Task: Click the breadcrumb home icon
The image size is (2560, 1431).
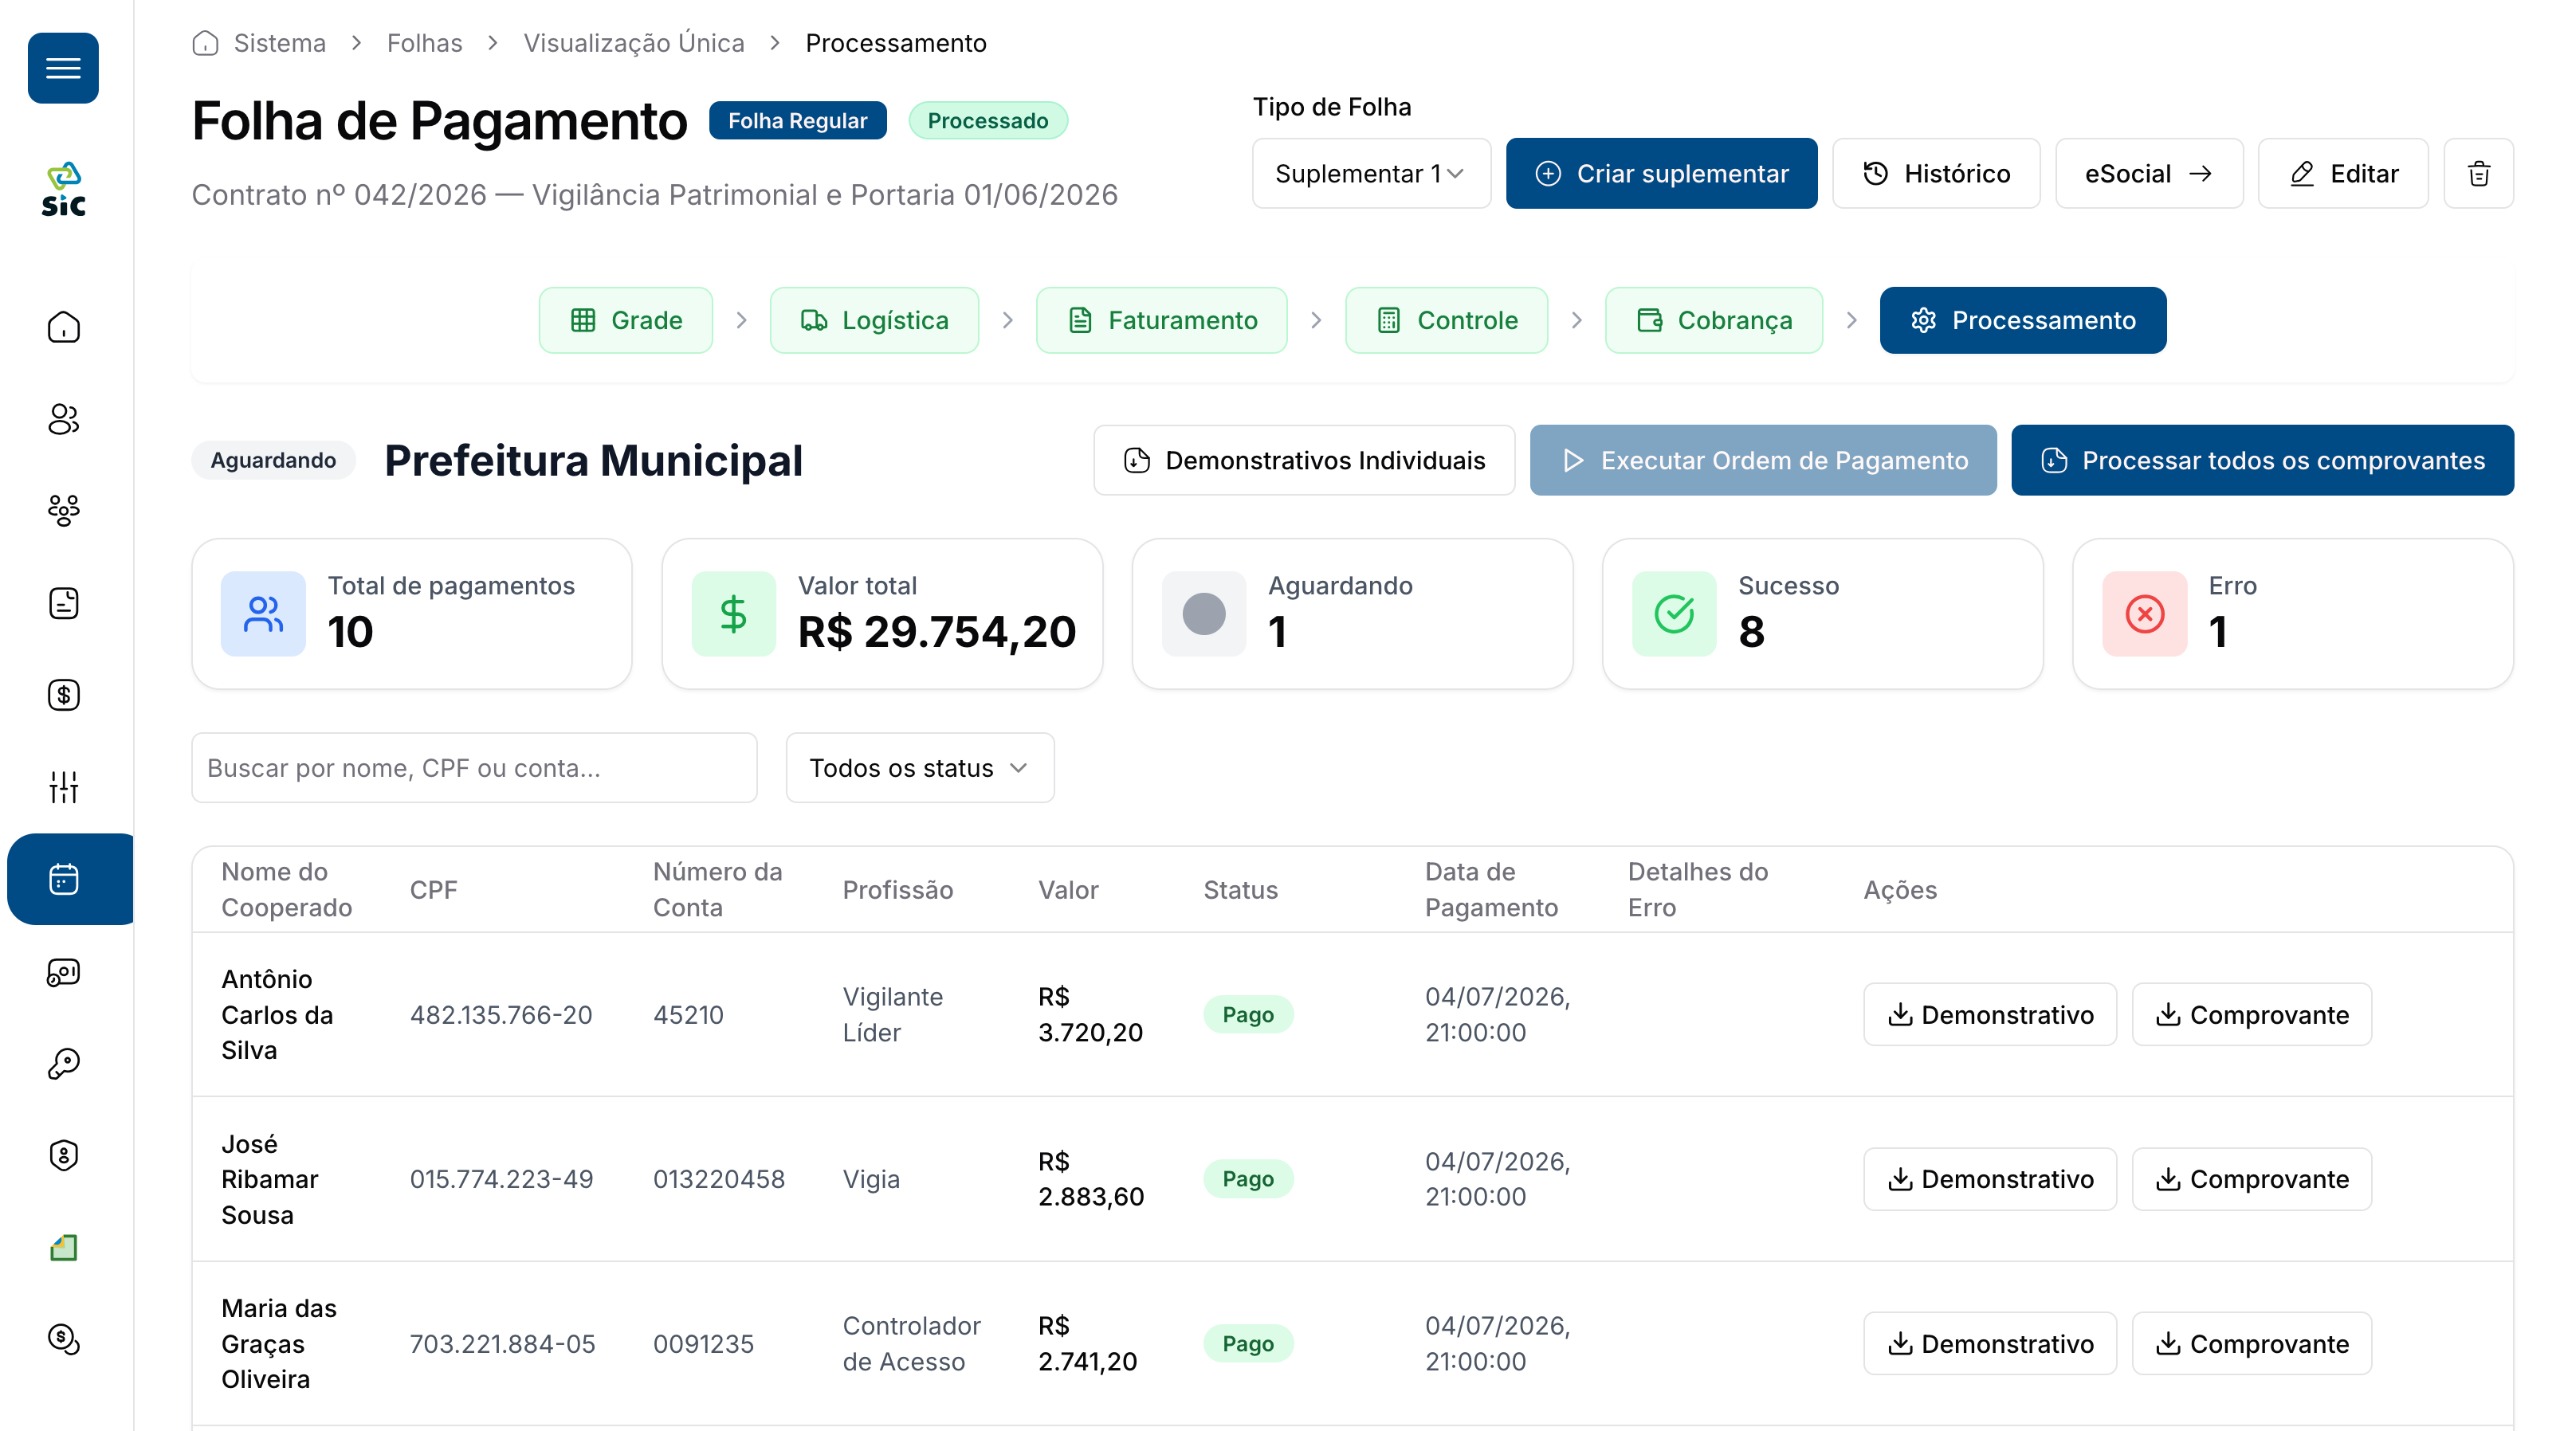Action: 205,43
